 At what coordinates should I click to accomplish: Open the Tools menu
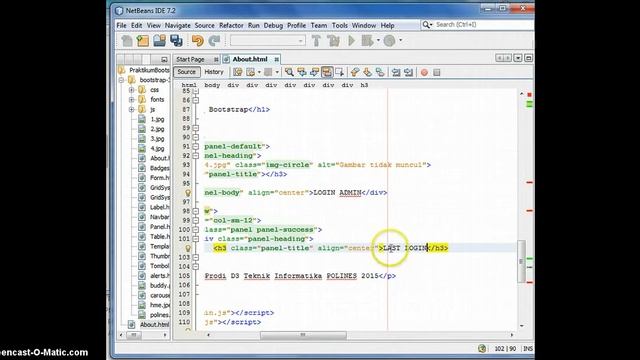340,25
